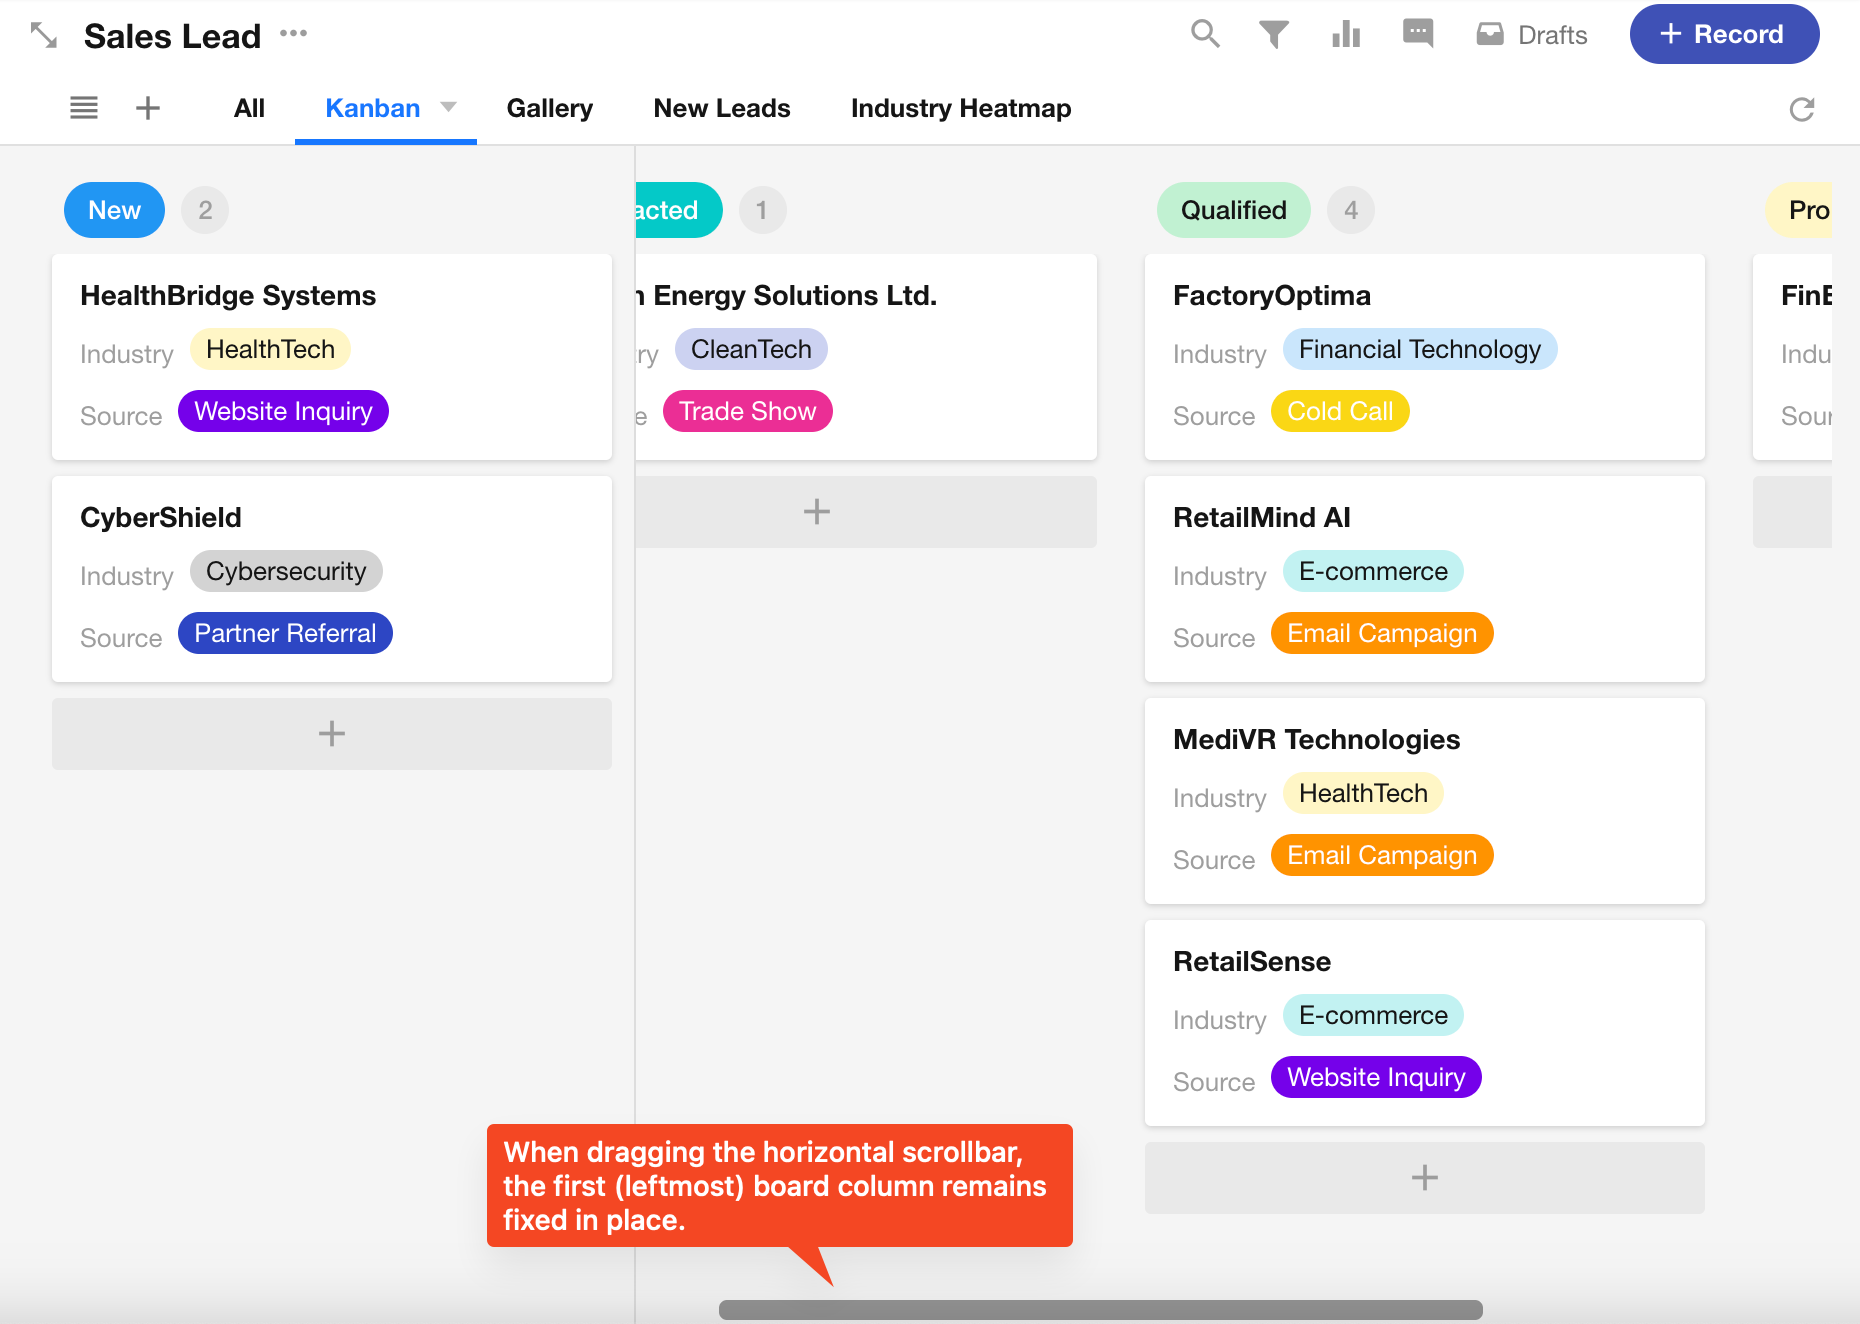Click the Email Campaign tag on RetailMind AI

coord(1381,634)
